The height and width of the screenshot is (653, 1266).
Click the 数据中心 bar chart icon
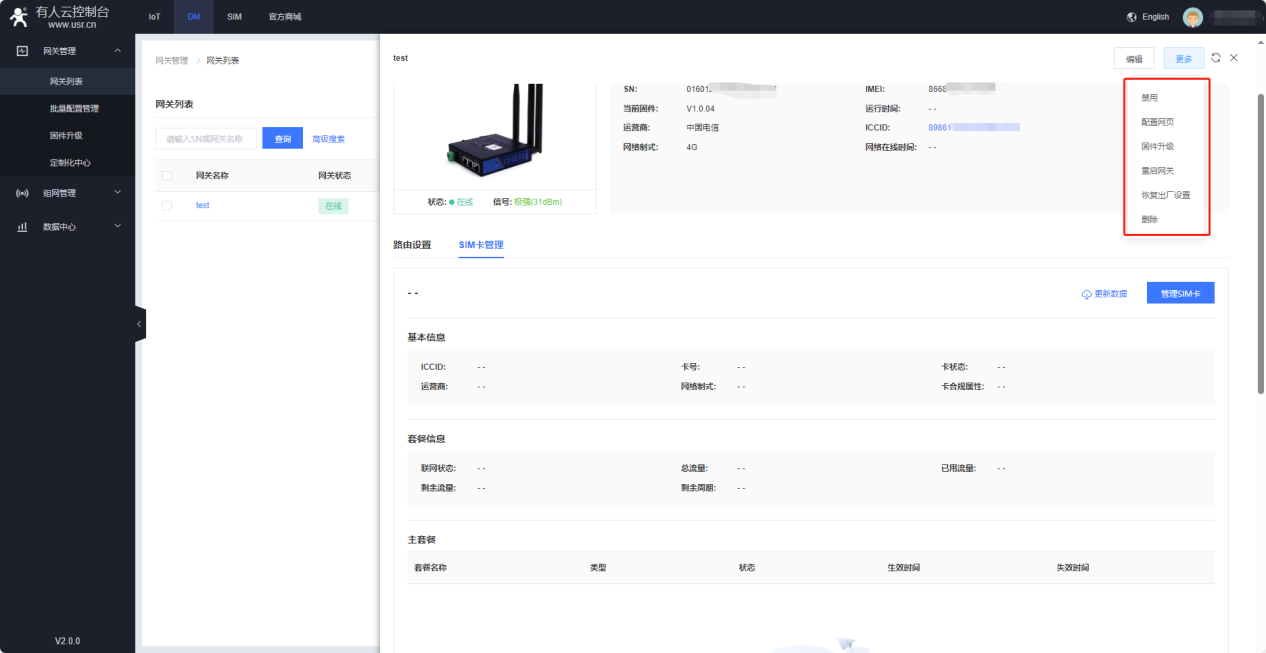click(22, 227)
